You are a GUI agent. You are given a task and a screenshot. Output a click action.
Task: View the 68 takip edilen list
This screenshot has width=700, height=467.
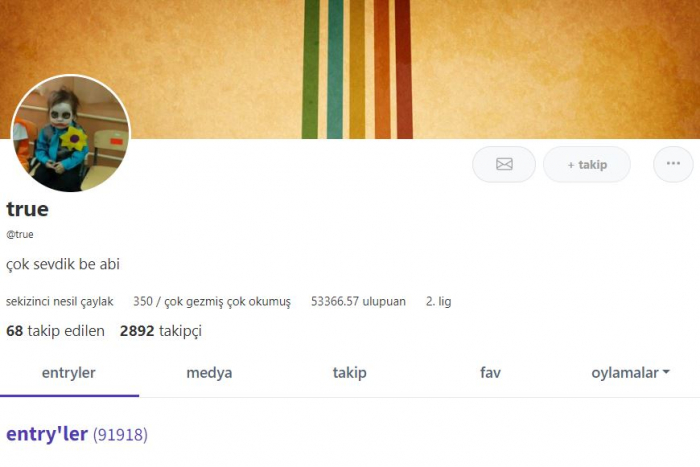click(55, 331)
